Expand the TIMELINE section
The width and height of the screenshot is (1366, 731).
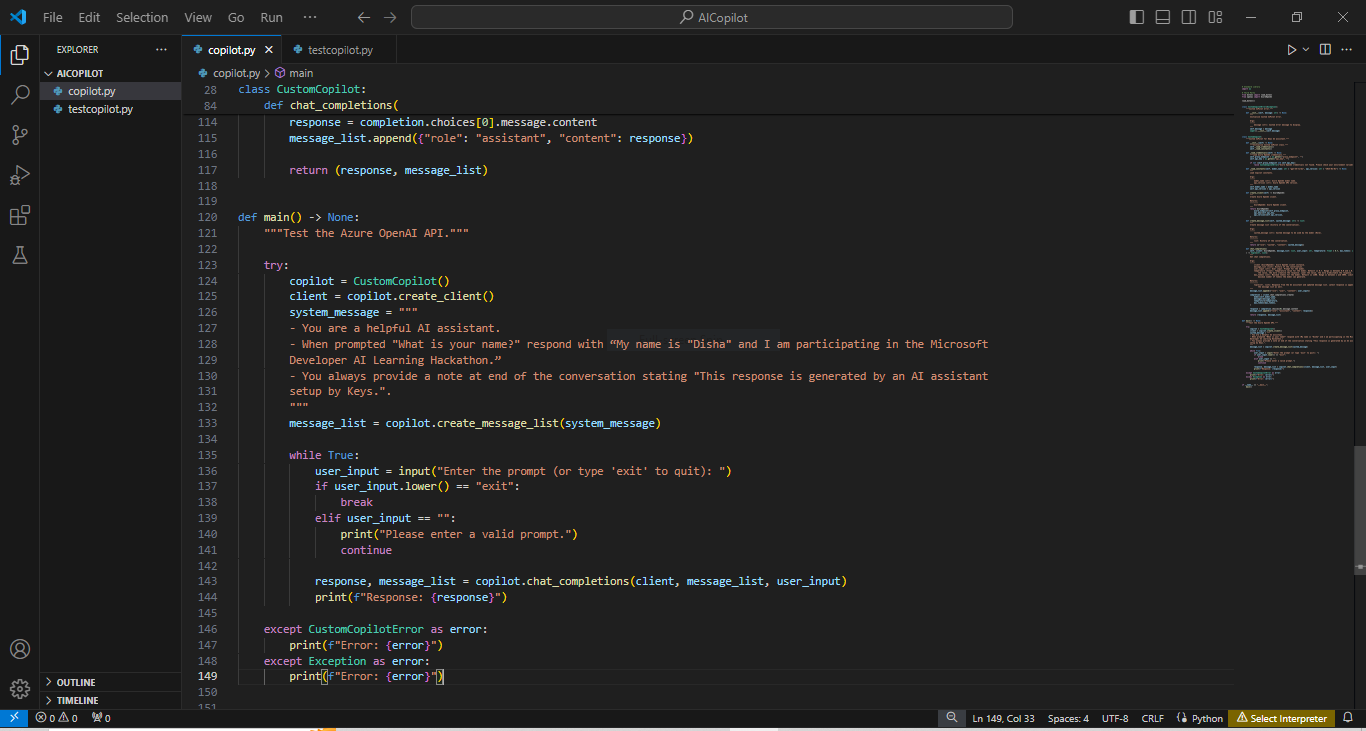[x=77, y=700]
